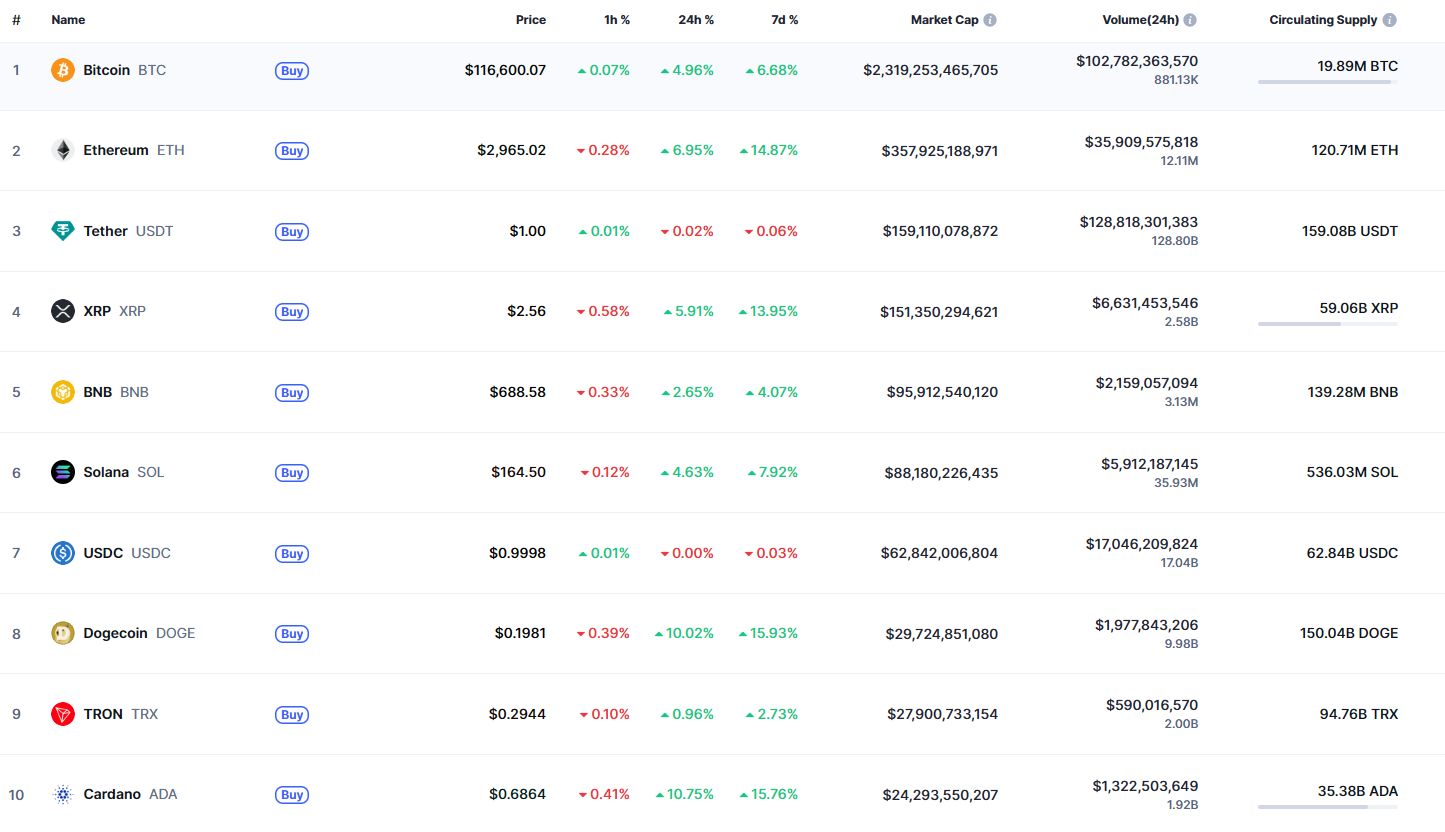Sort table by Volume(24h) header
This screenshot has width=1445, height=832.
click(x=1139, y=20)
